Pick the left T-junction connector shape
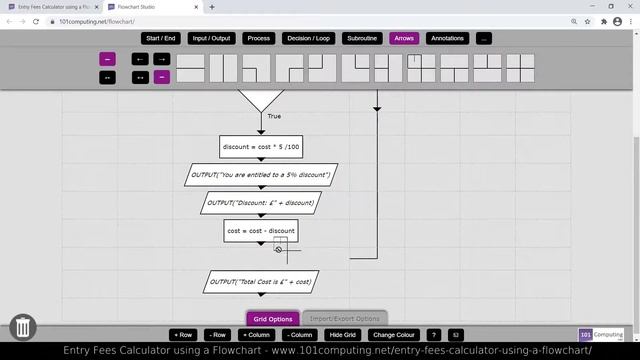 click(x=388, y=69)
